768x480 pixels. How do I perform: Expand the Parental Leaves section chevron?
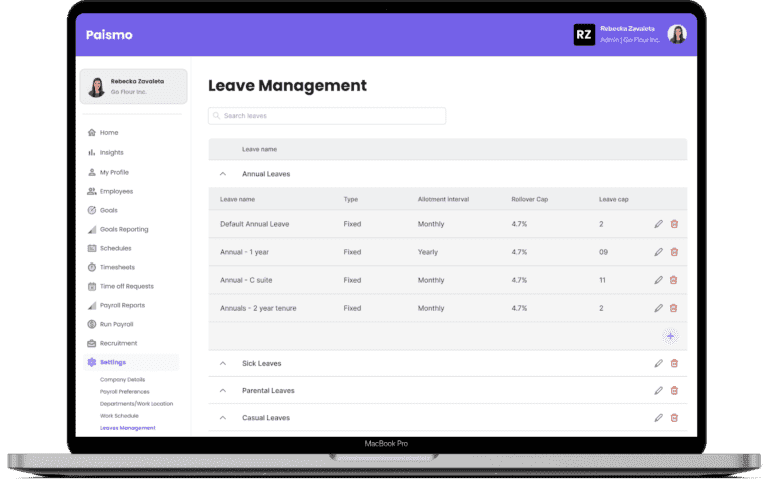(x=223, y=391)
